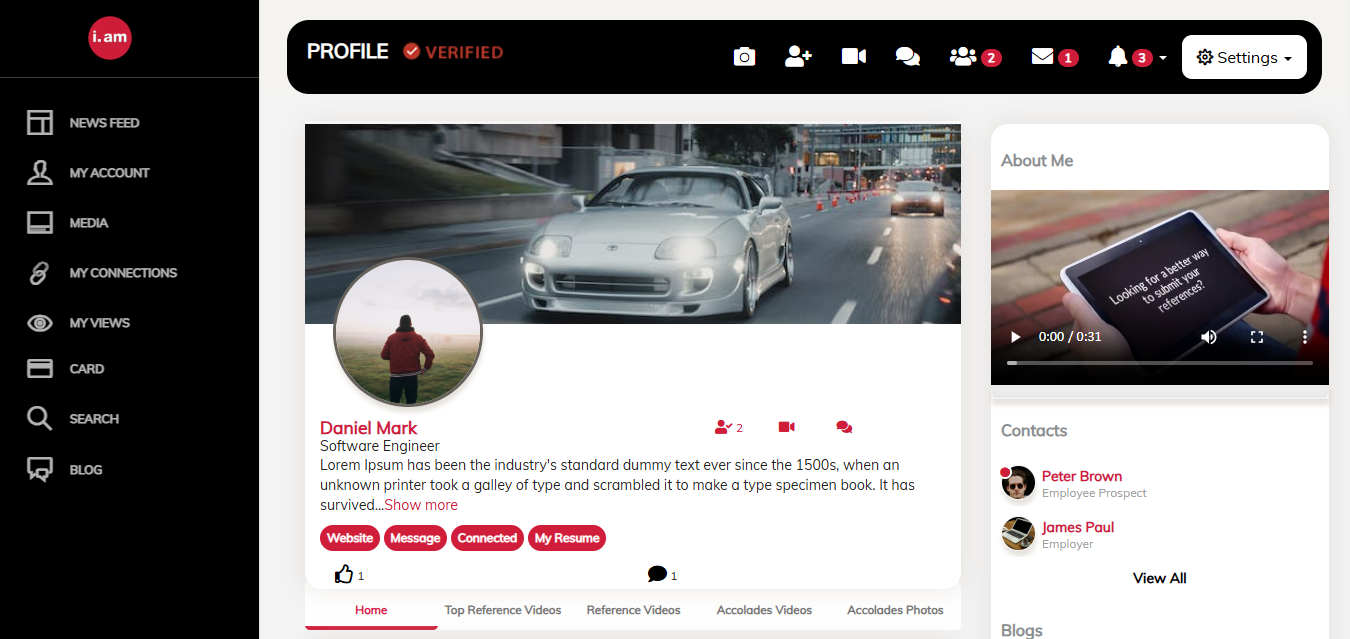This screenshot has height=639, width=1350.
Task: Open MY ACCOUNT menu item
Action: coord(109,173)
